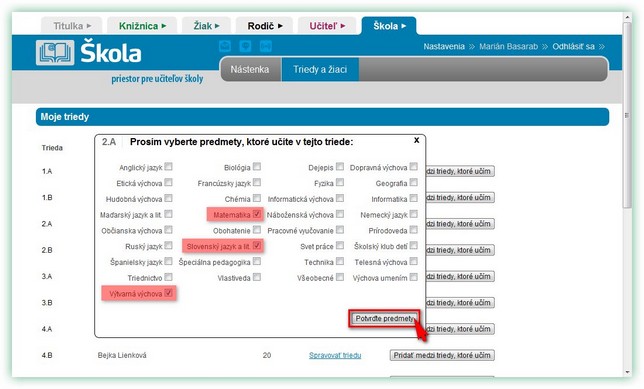Click the middle faint icon above Nástenka
The height and width of the screenshot is (389, 644).
(x=245, y=46)
